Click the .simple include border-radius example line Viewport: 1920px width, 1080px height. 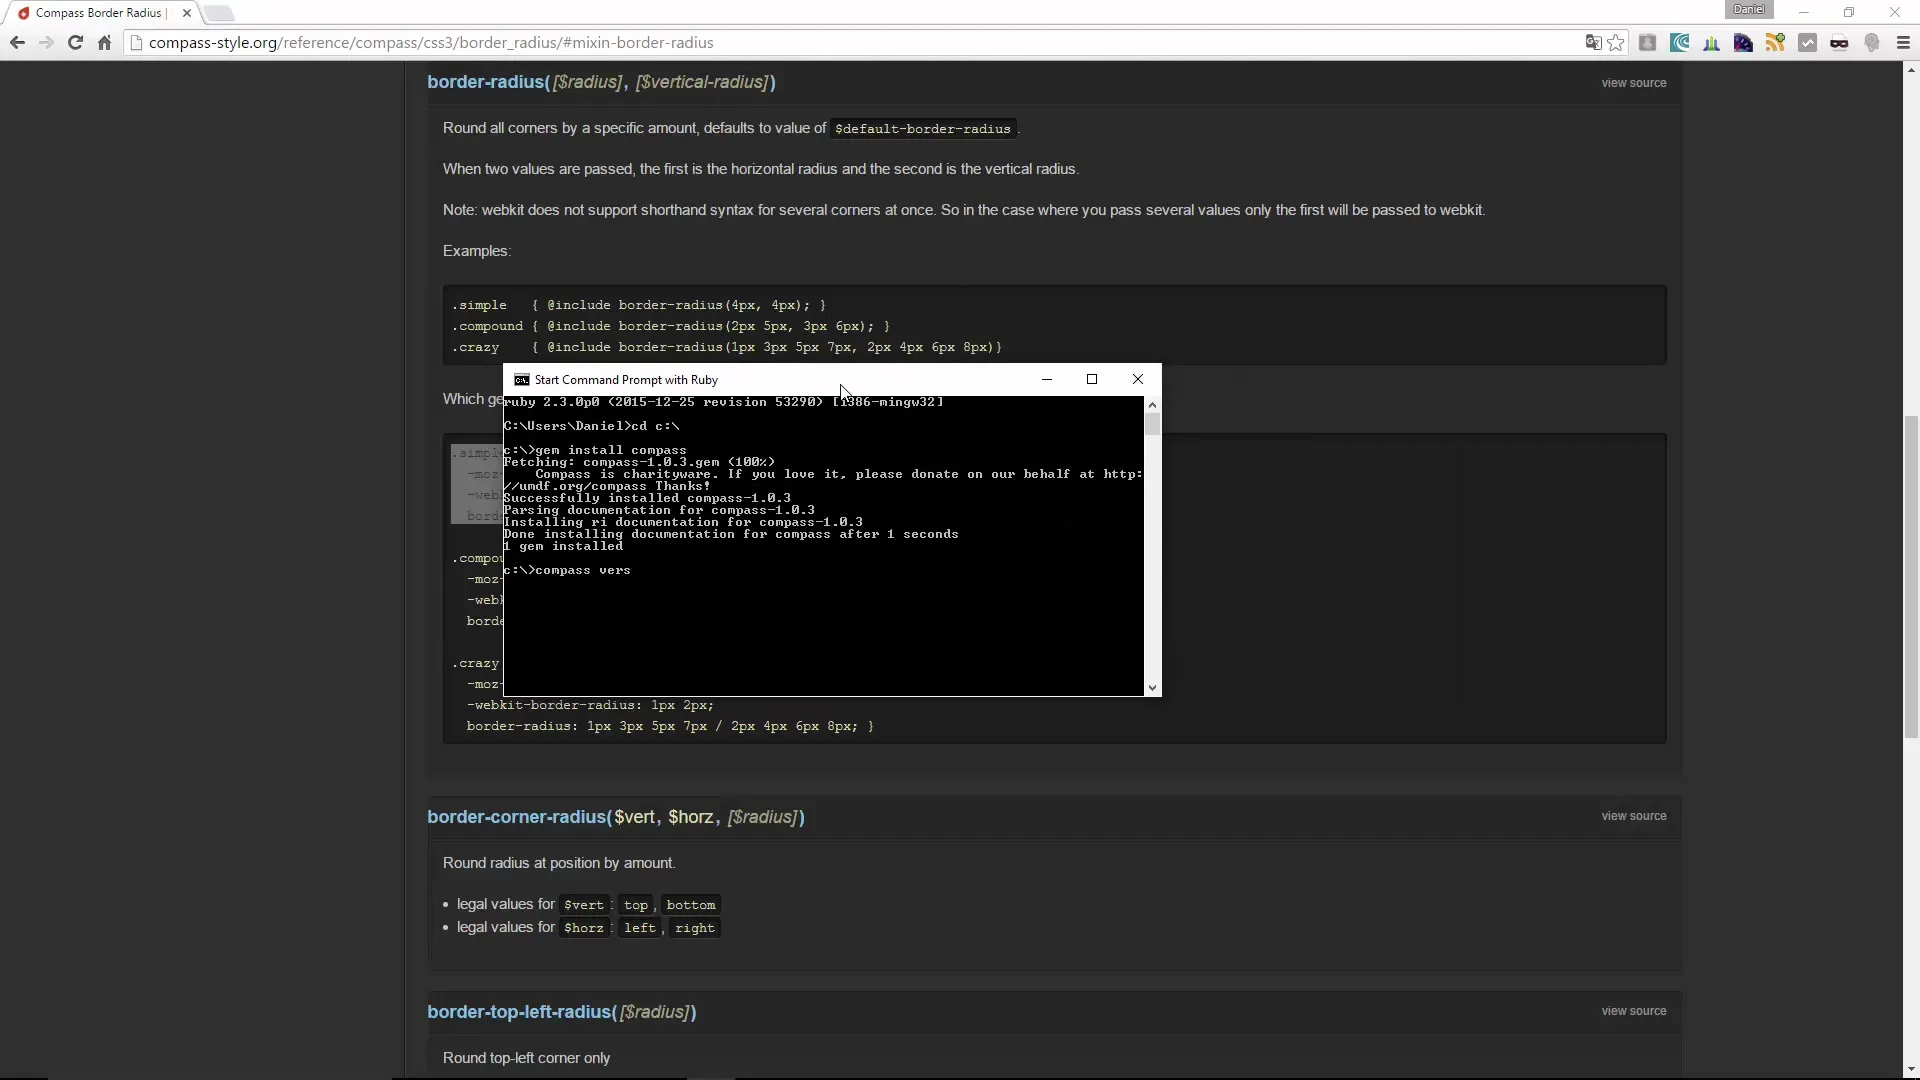(639, 305)
